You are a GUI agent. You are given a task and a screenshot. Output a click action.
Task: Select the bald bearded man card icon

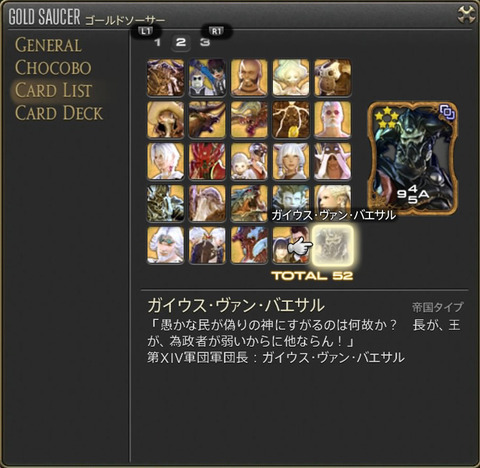(249, 78)
